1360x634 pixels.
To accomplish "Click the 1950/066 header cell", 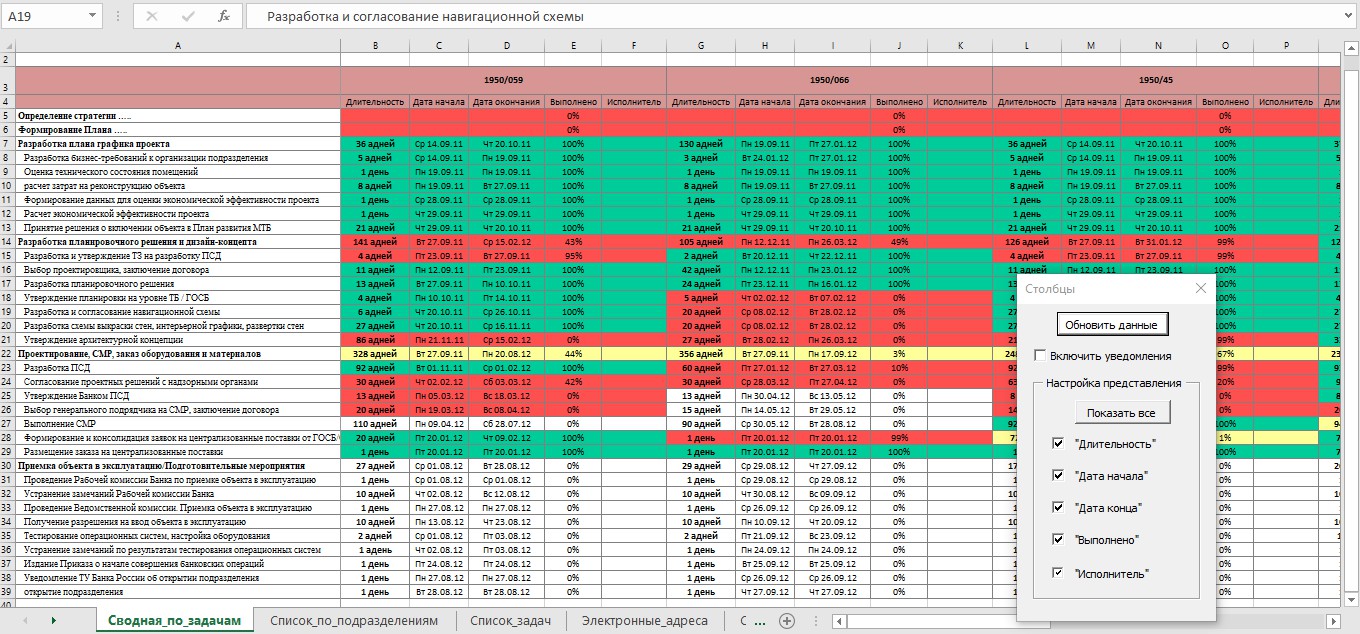I will (830, 80).
